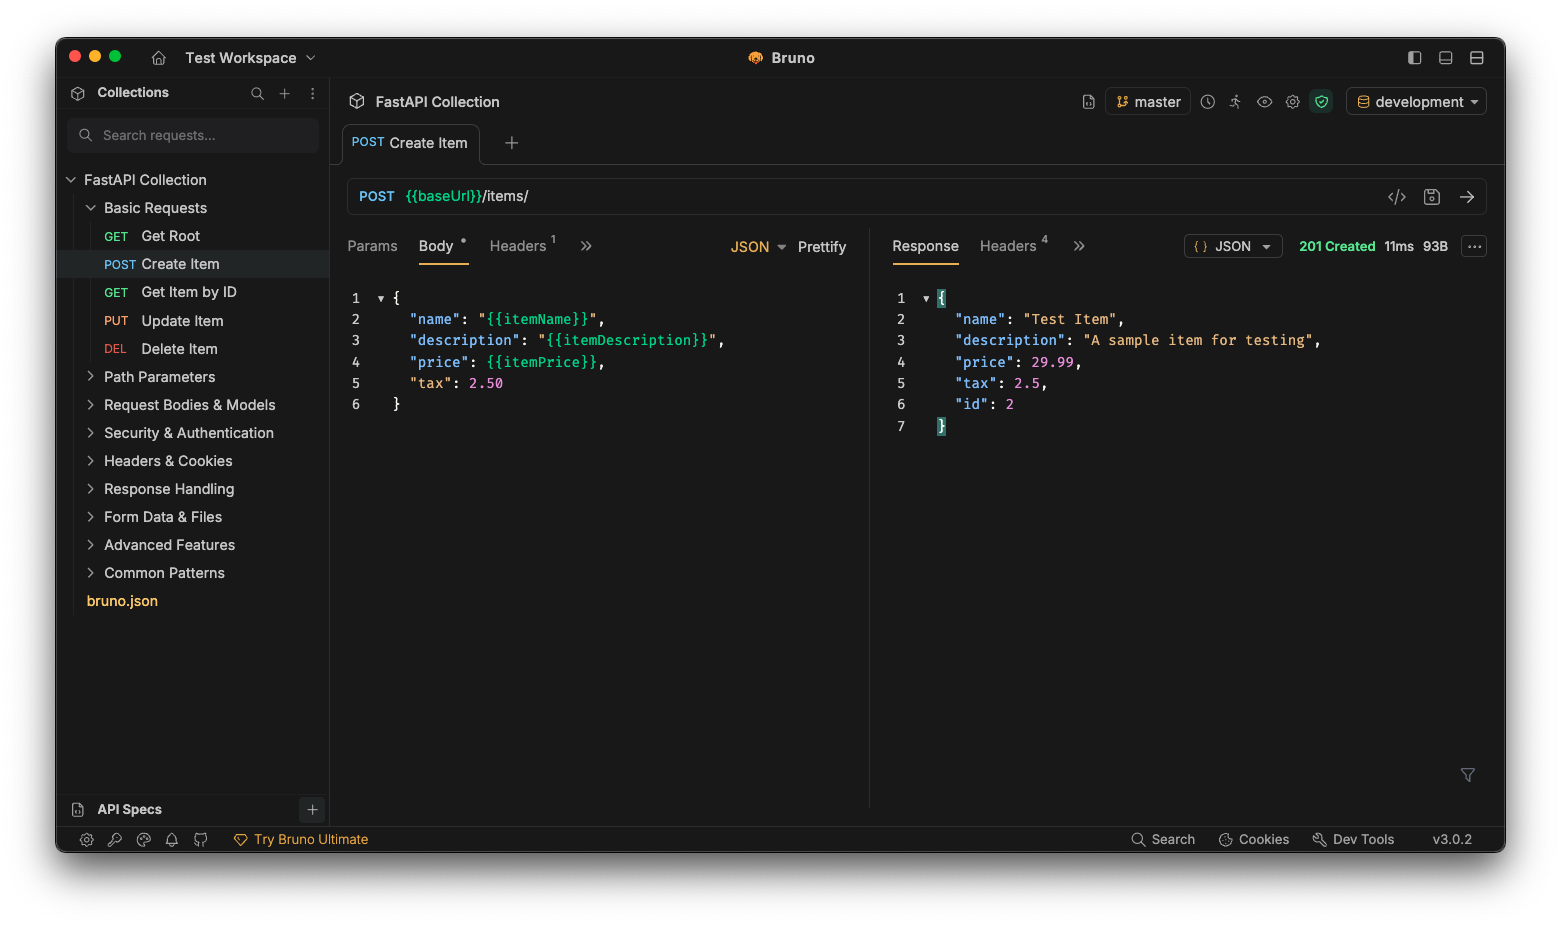The width and height of the screenshot is (1561, 926).
Task: Click the notifications bell icon
Action: [x=172, y=840]
